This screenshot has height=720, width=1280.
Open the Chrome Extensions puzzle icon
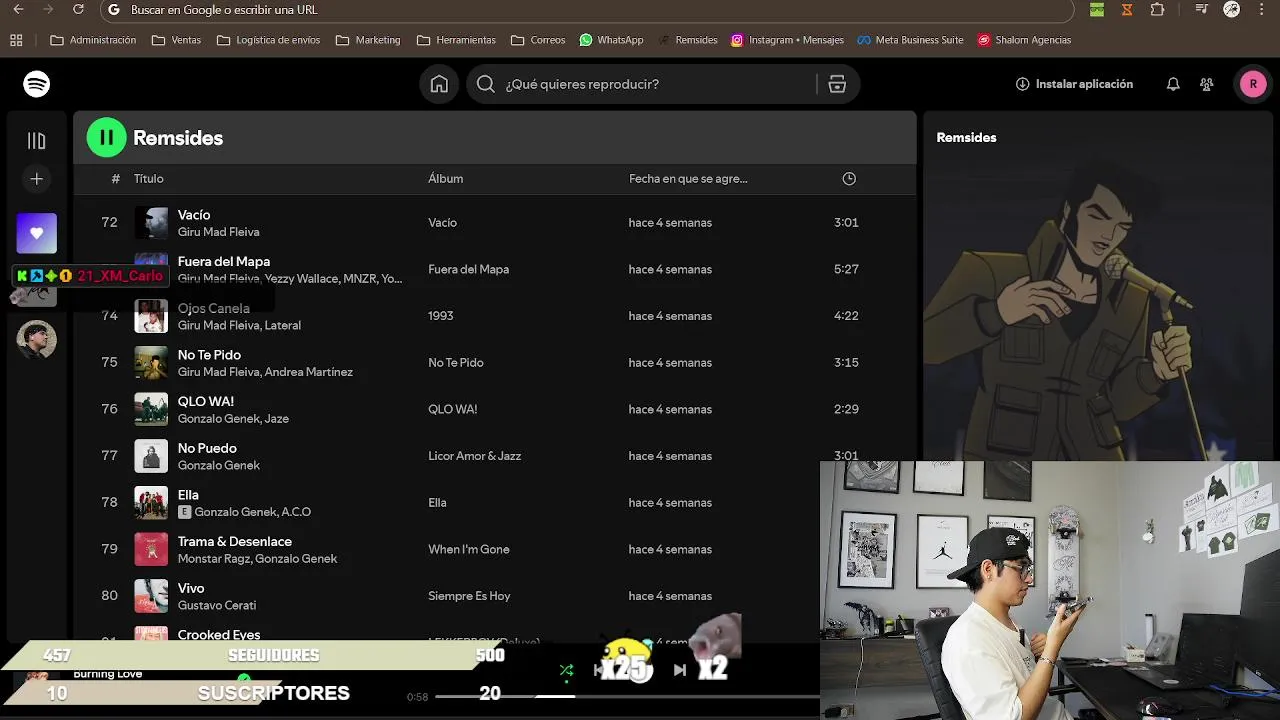pyautogui.click(x=1157, y=10)
